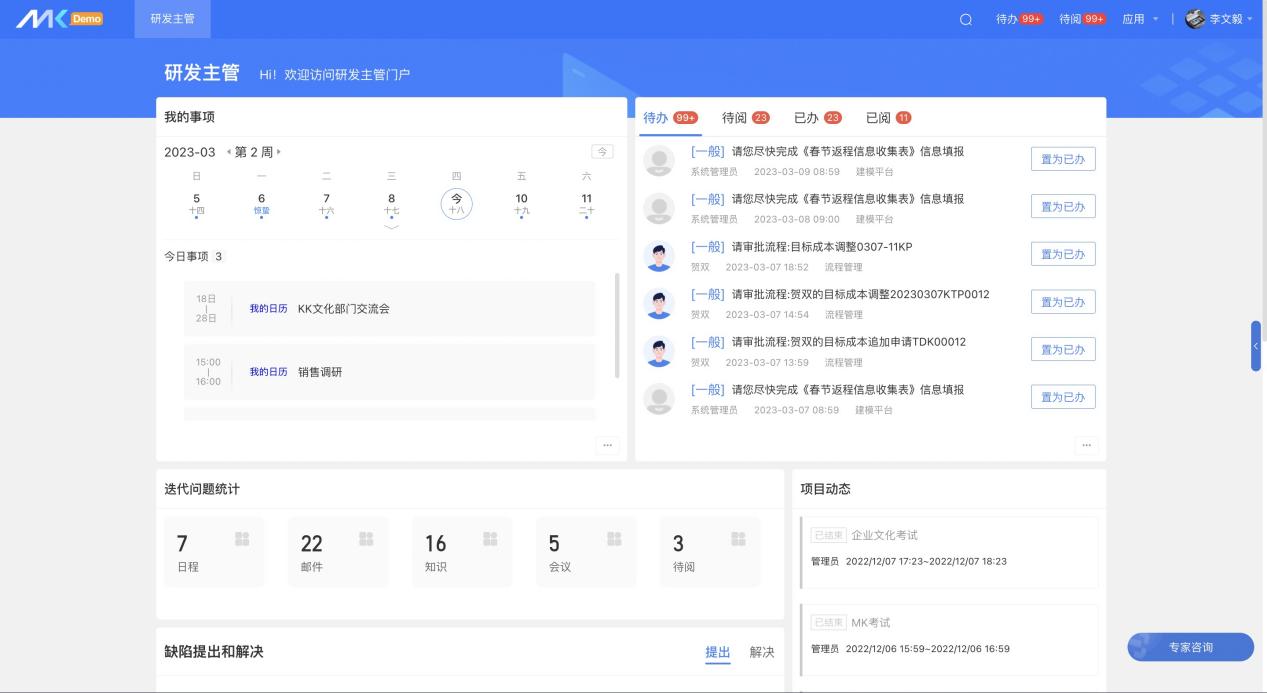Click the ellipsis icon below the to-do list

click(1086, 445)
